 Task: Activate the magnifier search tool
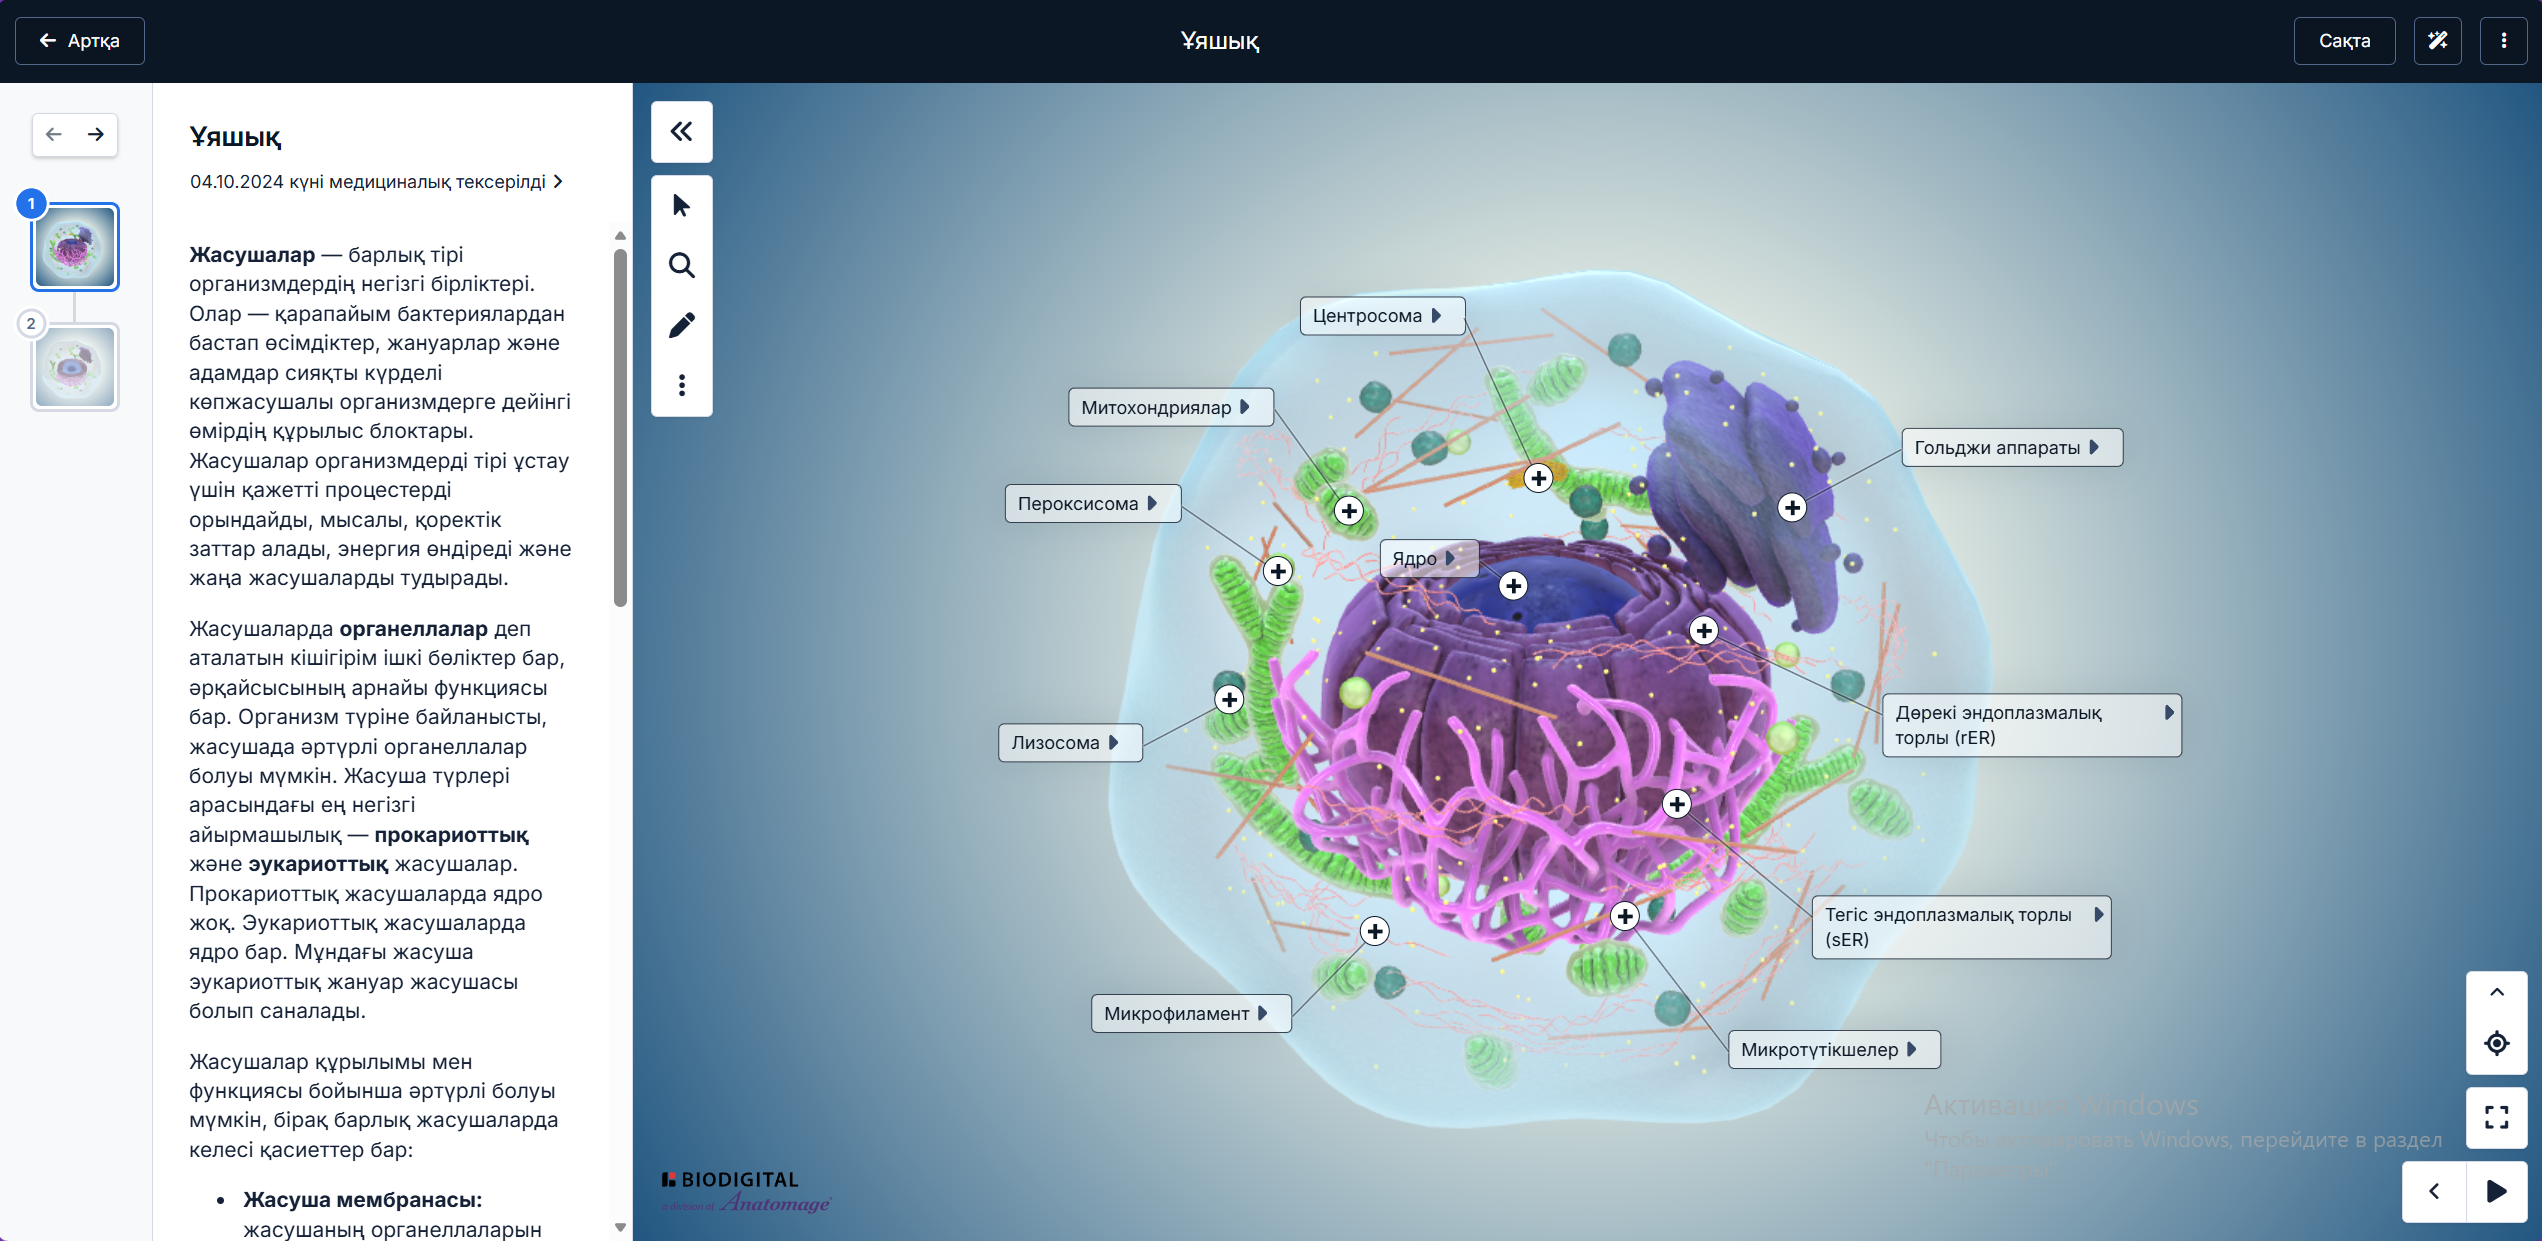coord(681,265)
